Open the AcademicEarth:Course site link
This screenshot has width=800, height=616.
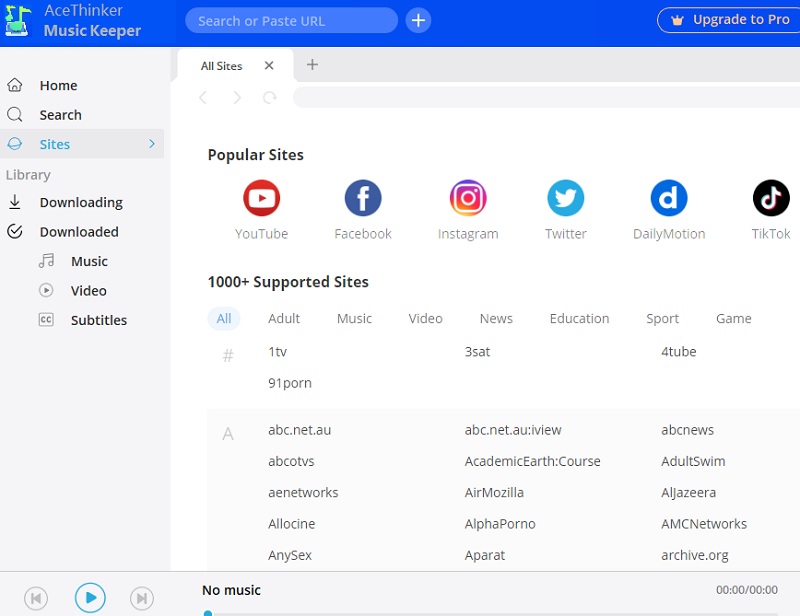click(532, 461)
